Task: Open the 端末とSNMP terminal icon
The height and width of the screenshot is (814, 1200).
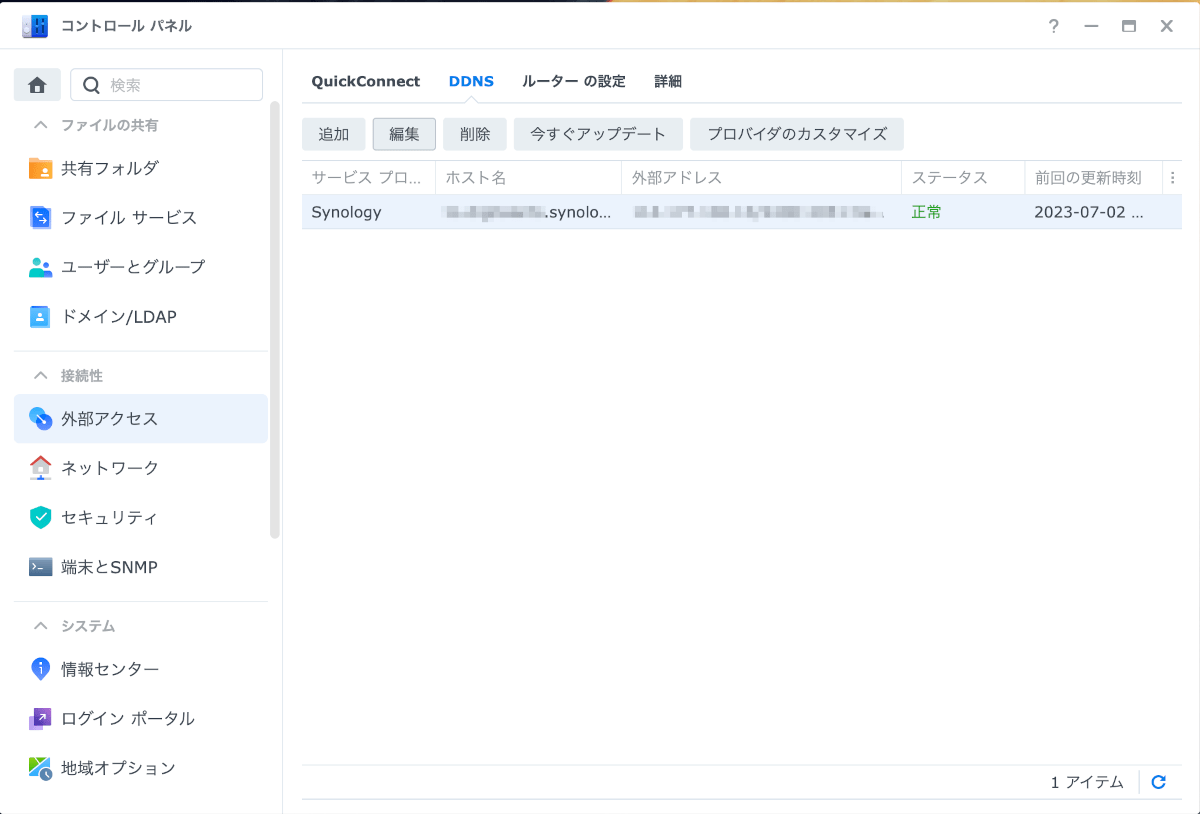Action: [x=40, y=567]
